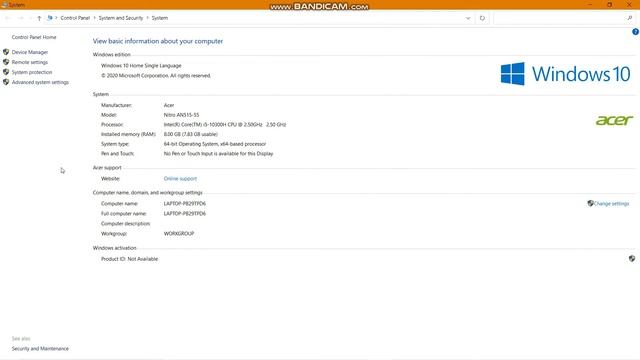Click 64-bit Operating System text
Screen dimensions: 640x360
point(215,144)
